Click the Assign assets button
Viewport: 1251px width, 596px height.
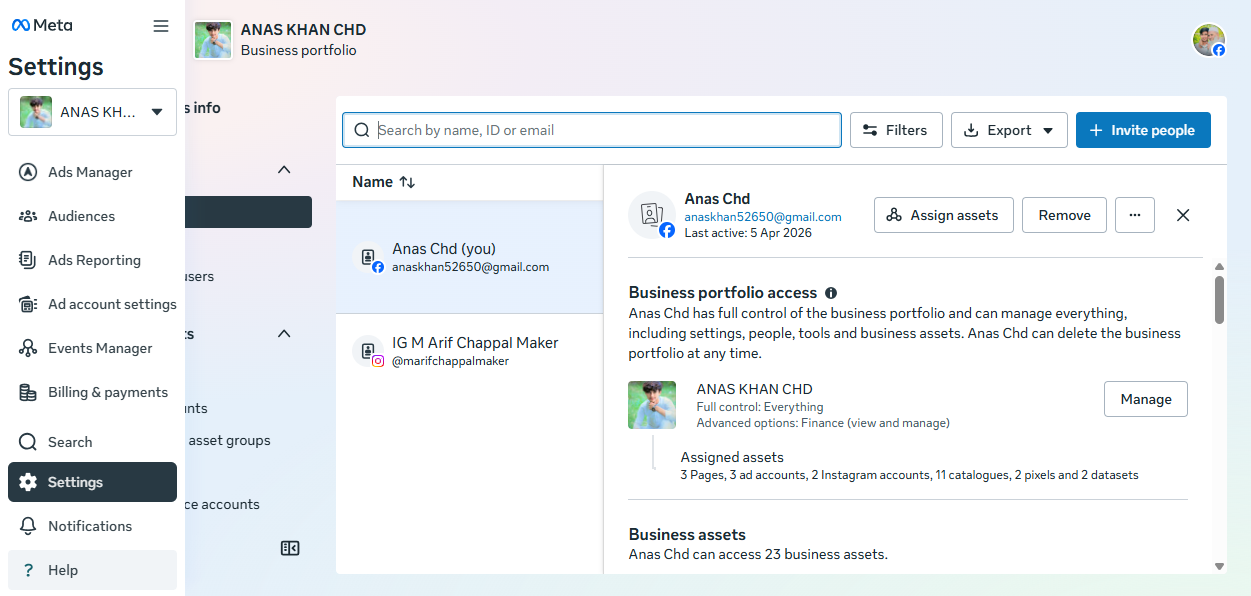pyautogui.click(x=943, y=215)
